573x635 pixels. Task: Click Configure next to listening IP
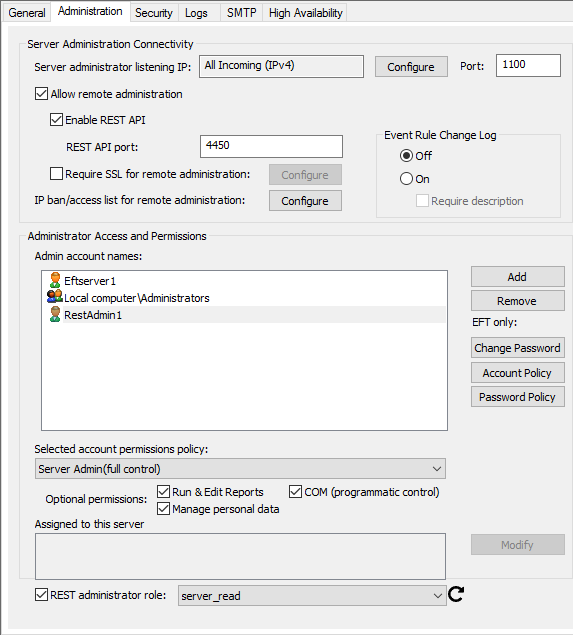pos(411,66)
